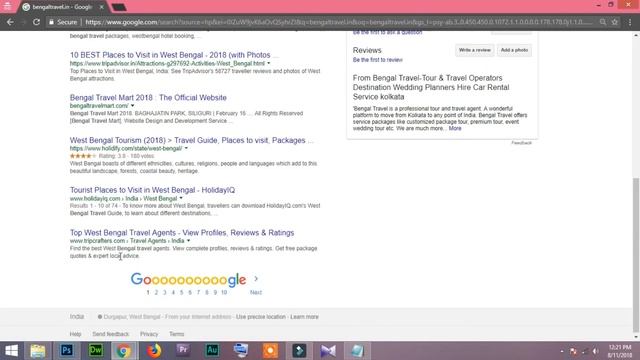Open the 'West Bengal Tourism (2018)' result
The image size is (640, 360).
[x=192, y=140]
